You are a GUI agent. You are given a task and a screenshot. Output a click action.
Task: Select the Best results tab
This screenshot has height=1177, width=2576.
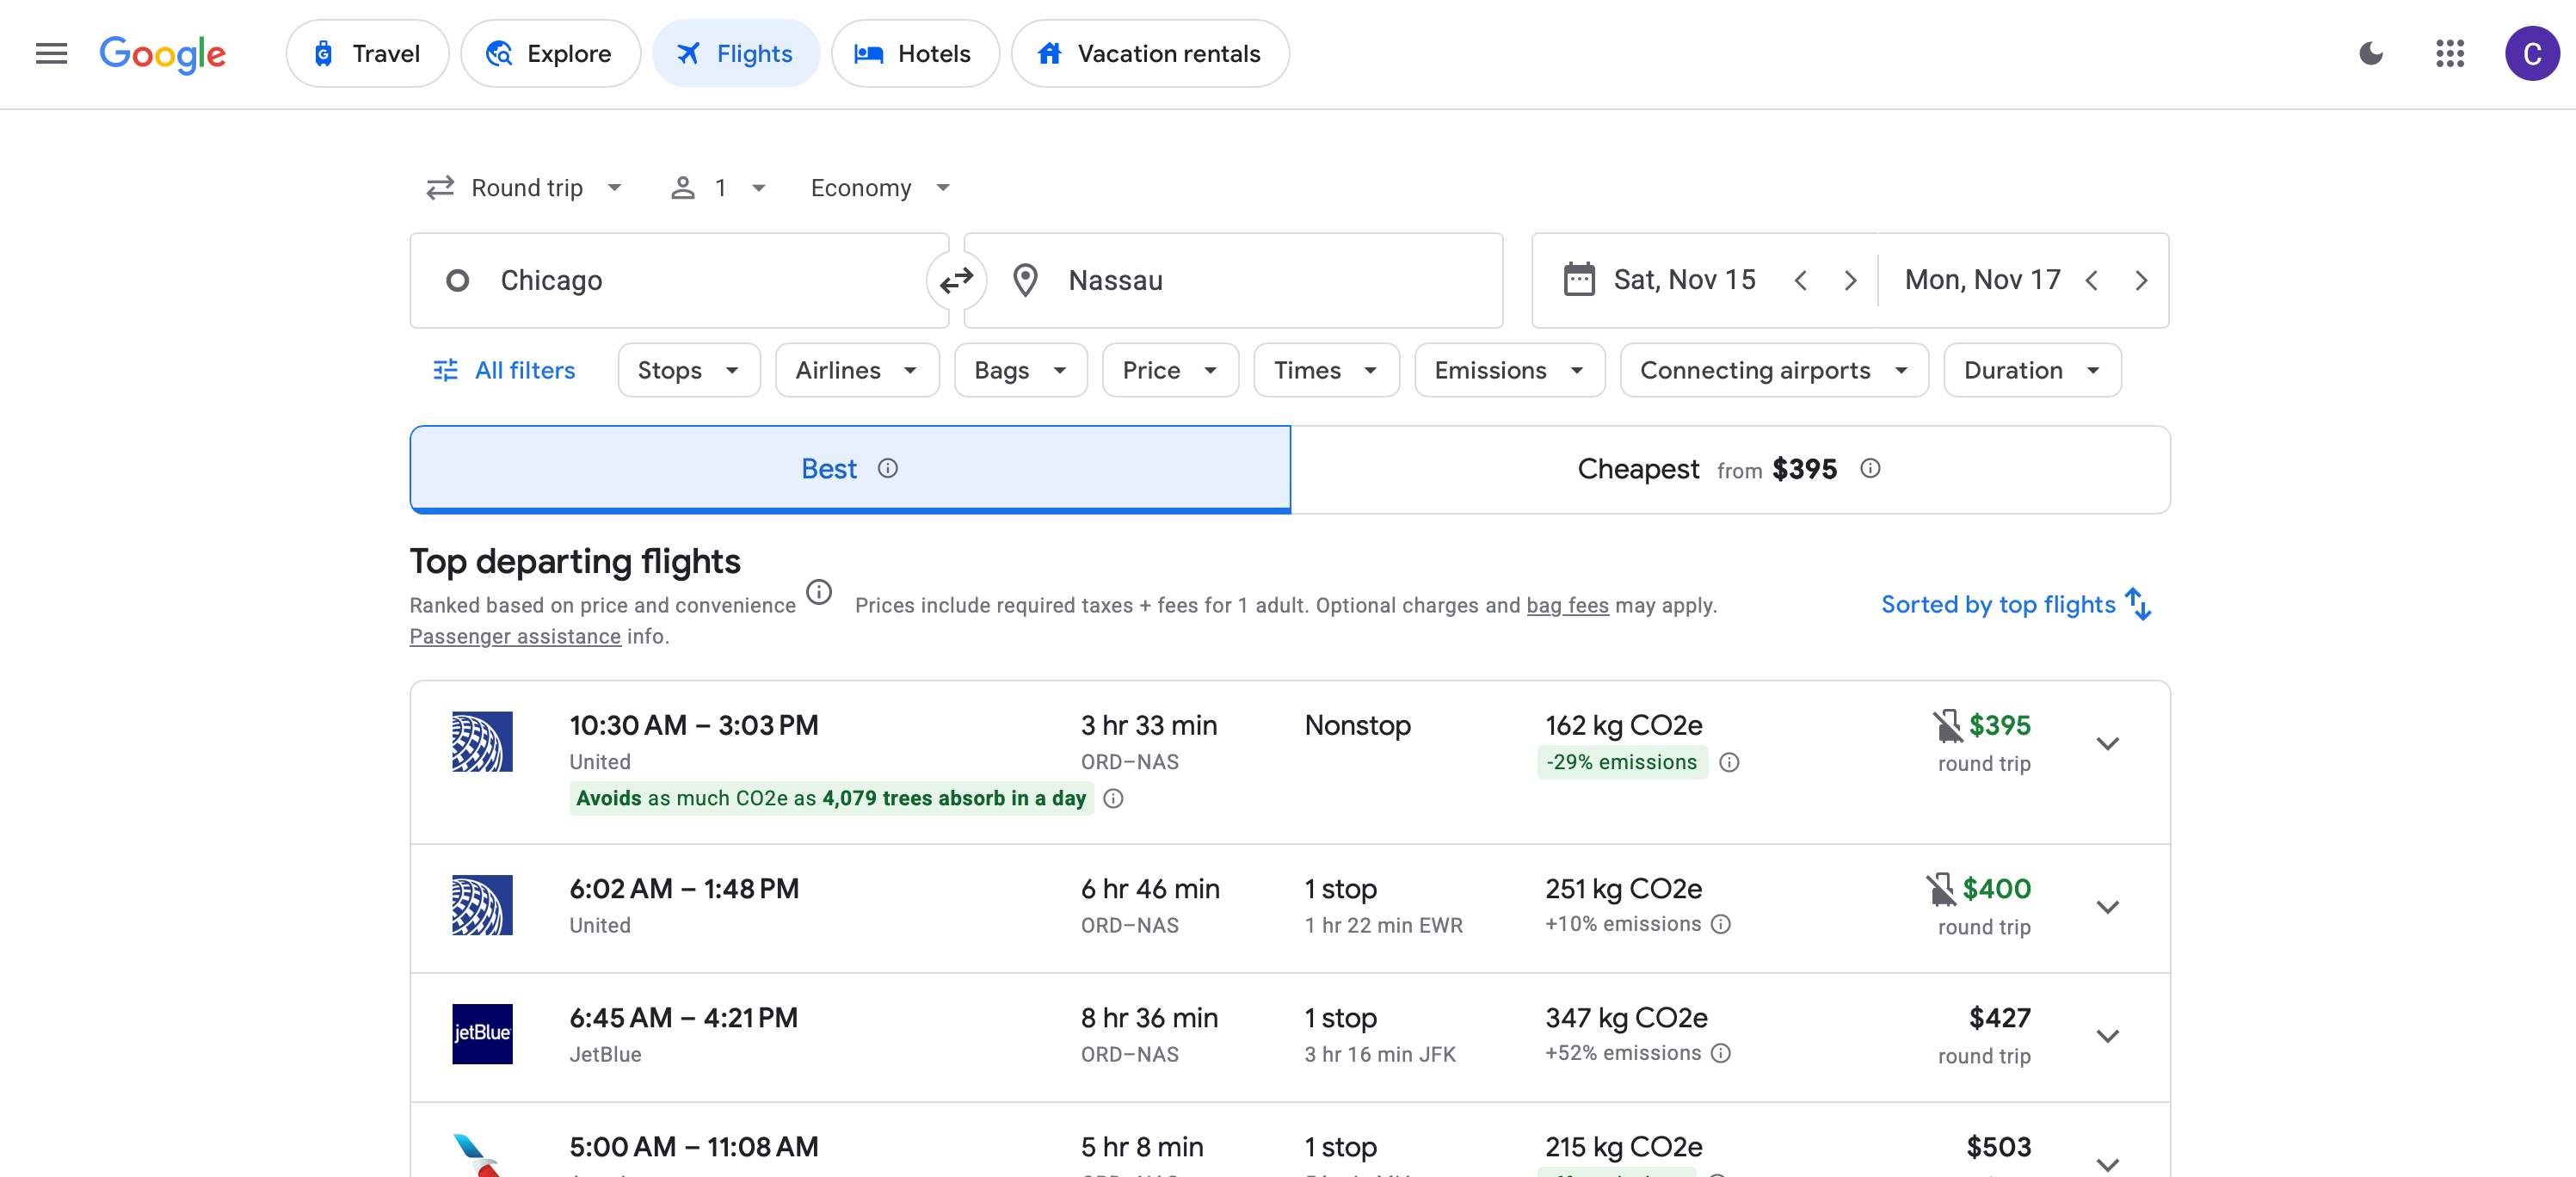[x=850, y=470]
